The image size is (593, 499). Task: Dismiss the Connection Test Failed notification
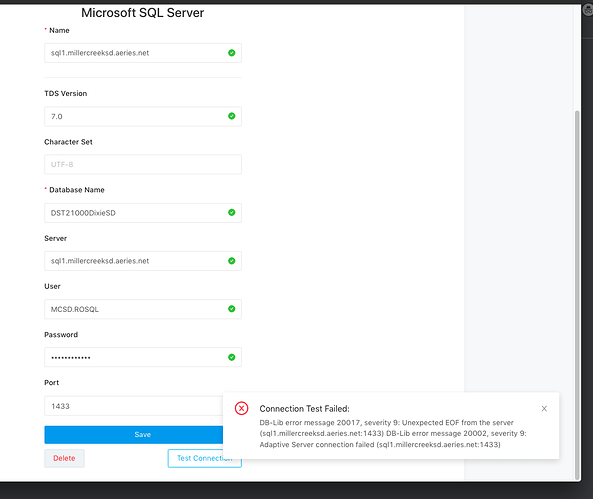coord(544,409)
